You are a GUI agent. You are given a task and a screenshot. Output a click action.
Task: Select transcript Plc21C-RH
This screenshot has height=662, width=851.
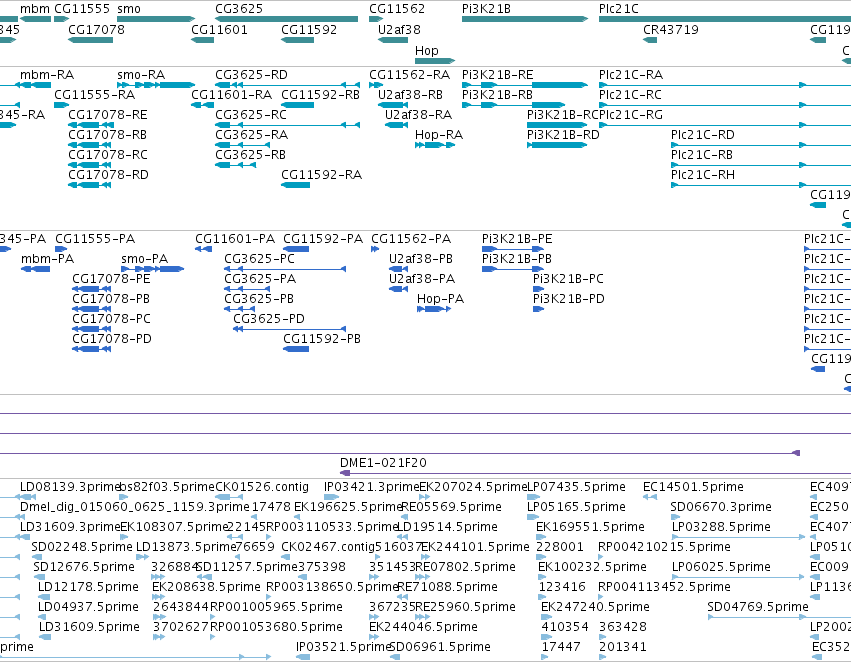(x=703, y=175)
